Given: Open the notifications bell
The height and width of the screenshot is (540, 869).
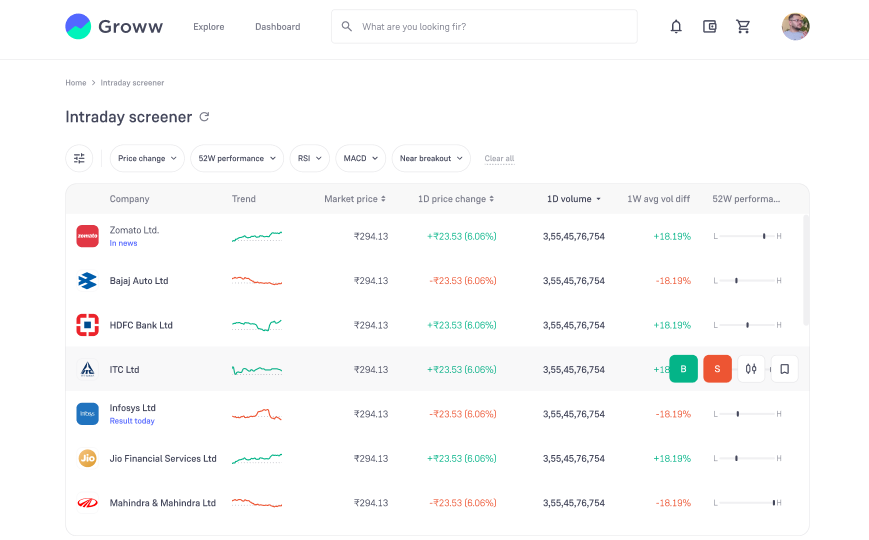Looking at the screenshot, I should point(676,27).
